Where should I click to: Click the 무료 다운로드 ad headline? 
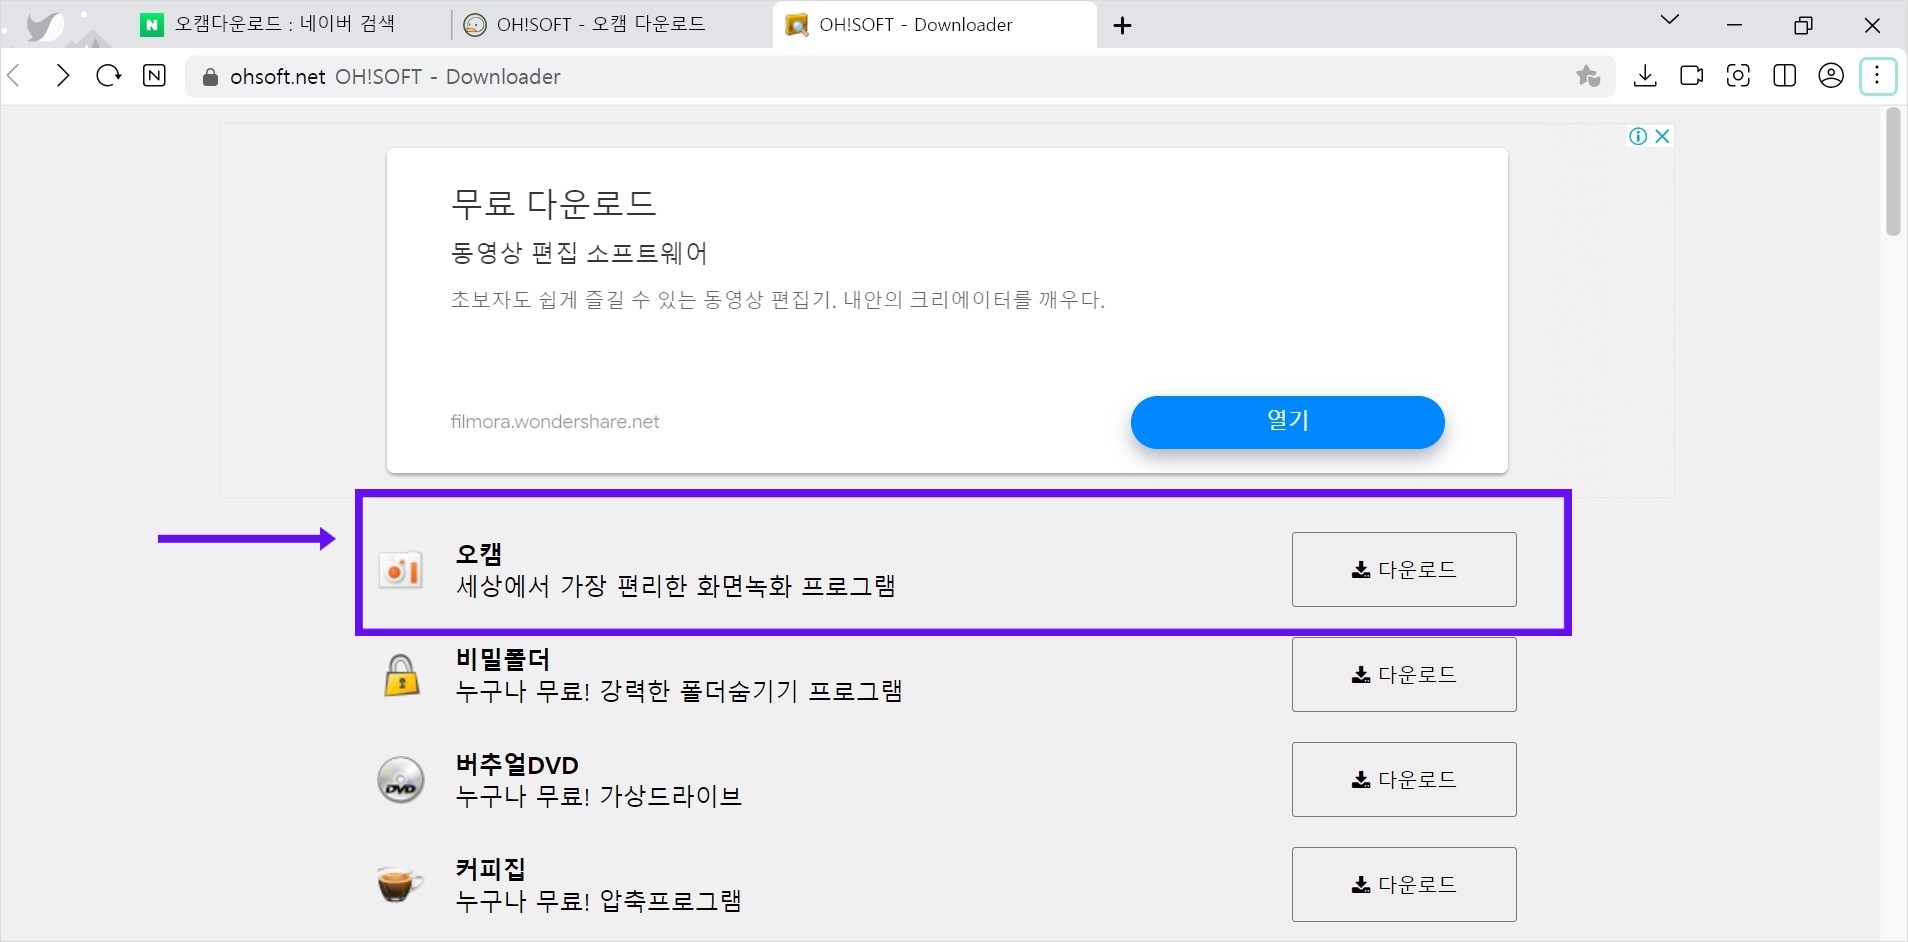pyautogui.click(x=553, y=203)
